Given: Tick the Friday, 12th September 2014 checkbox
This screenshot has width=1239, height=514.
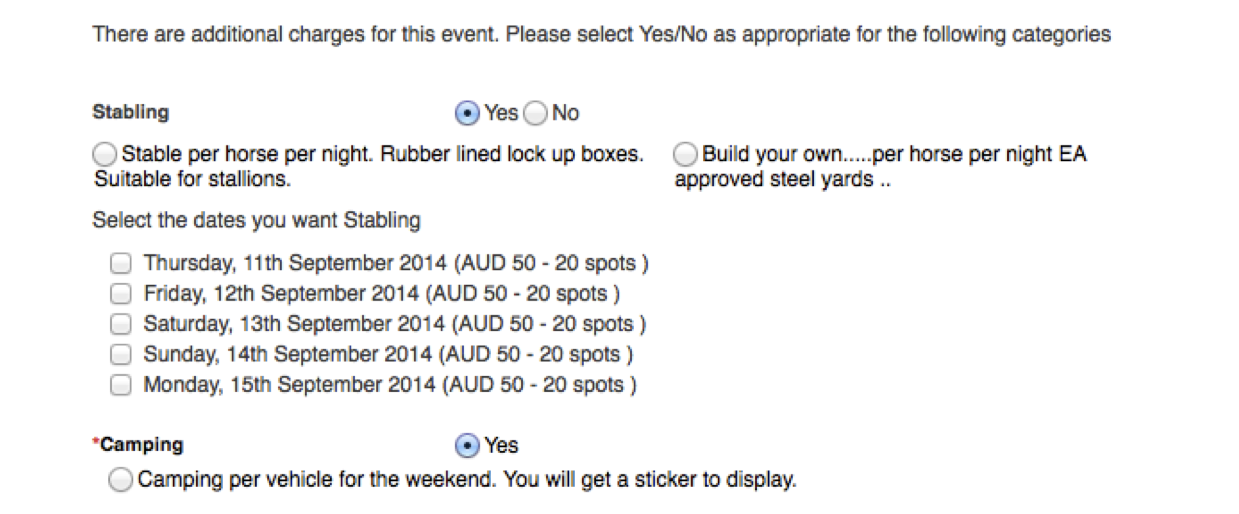Looking at the screenshot, I should click(121, 294).
